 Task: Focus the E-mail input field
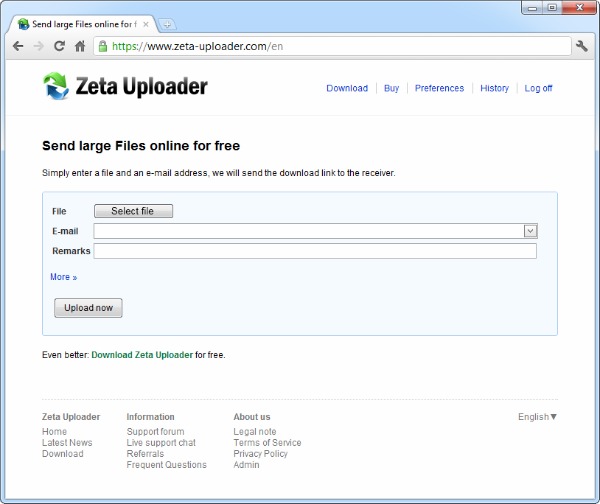click(x=308, y=231)
